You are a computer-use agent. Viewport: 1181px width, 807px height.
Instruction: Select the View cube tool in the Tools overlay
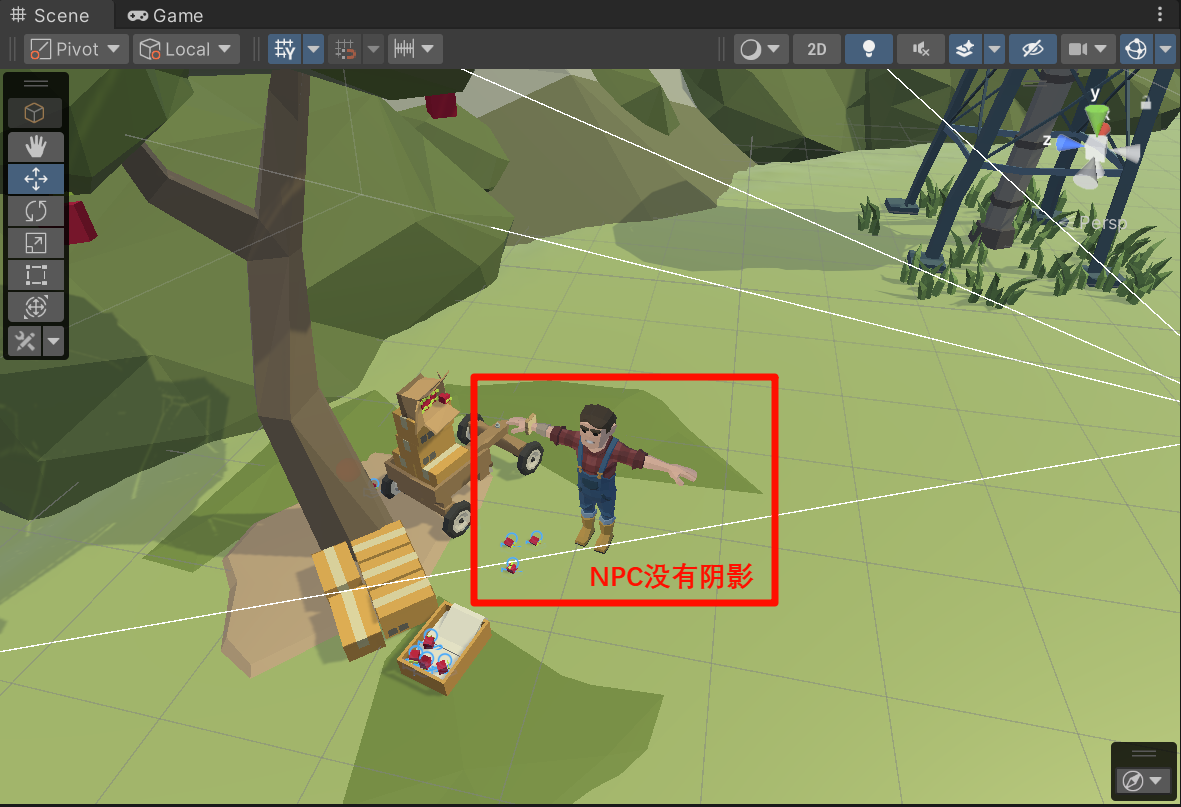pyautogui.click(x=35, y=113)
